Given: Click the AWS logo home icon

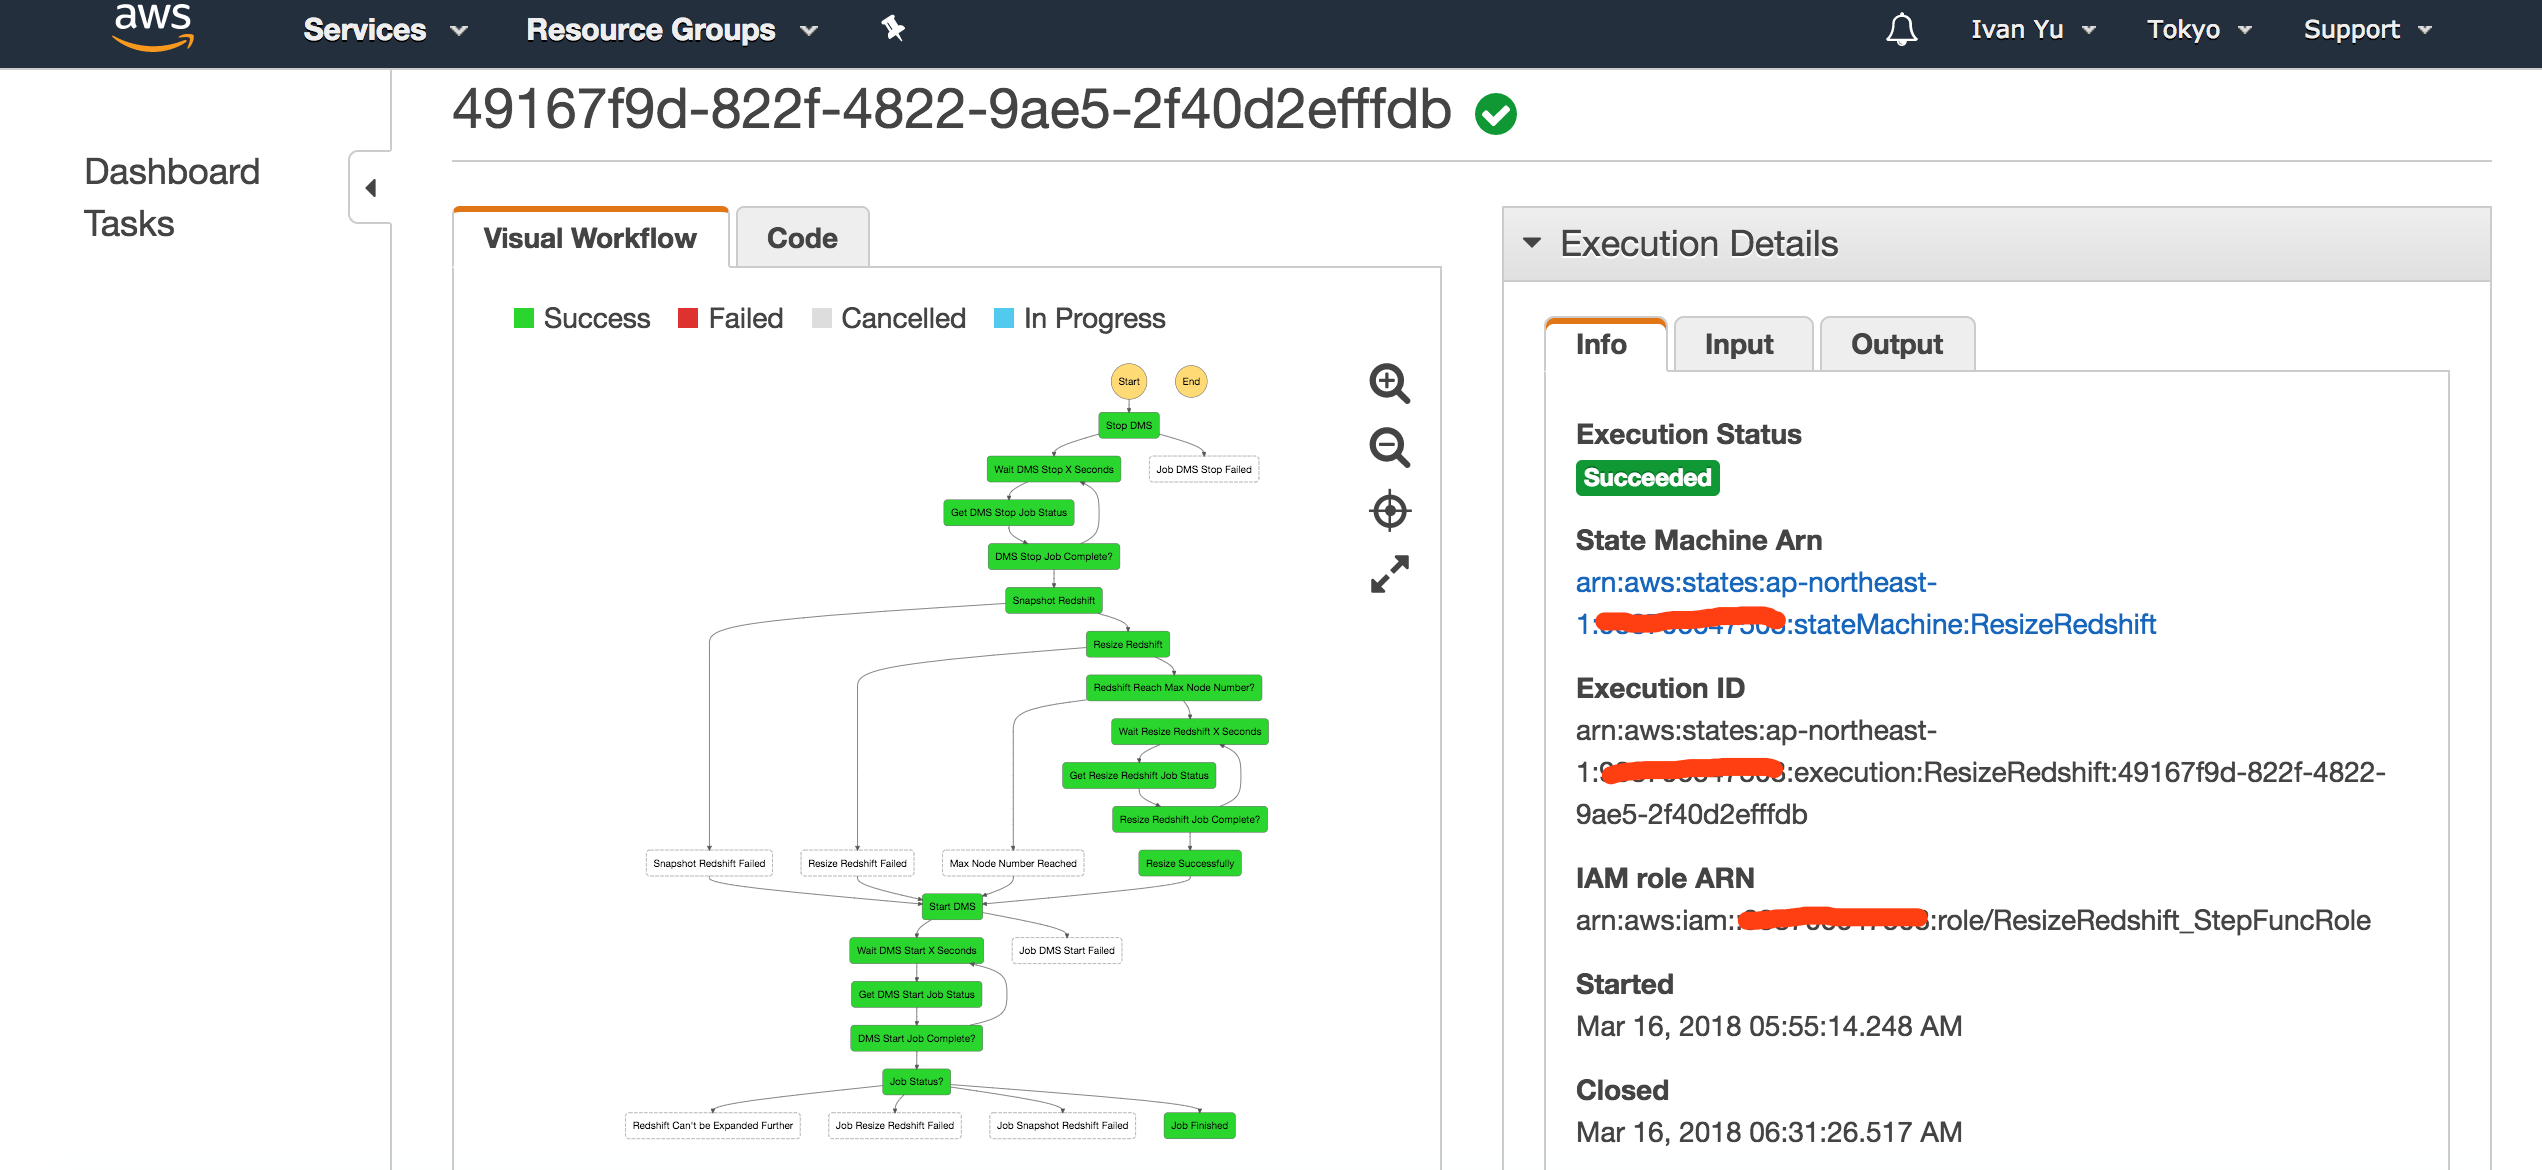Looking at the screenshot, I should click(x=152, y=27).
